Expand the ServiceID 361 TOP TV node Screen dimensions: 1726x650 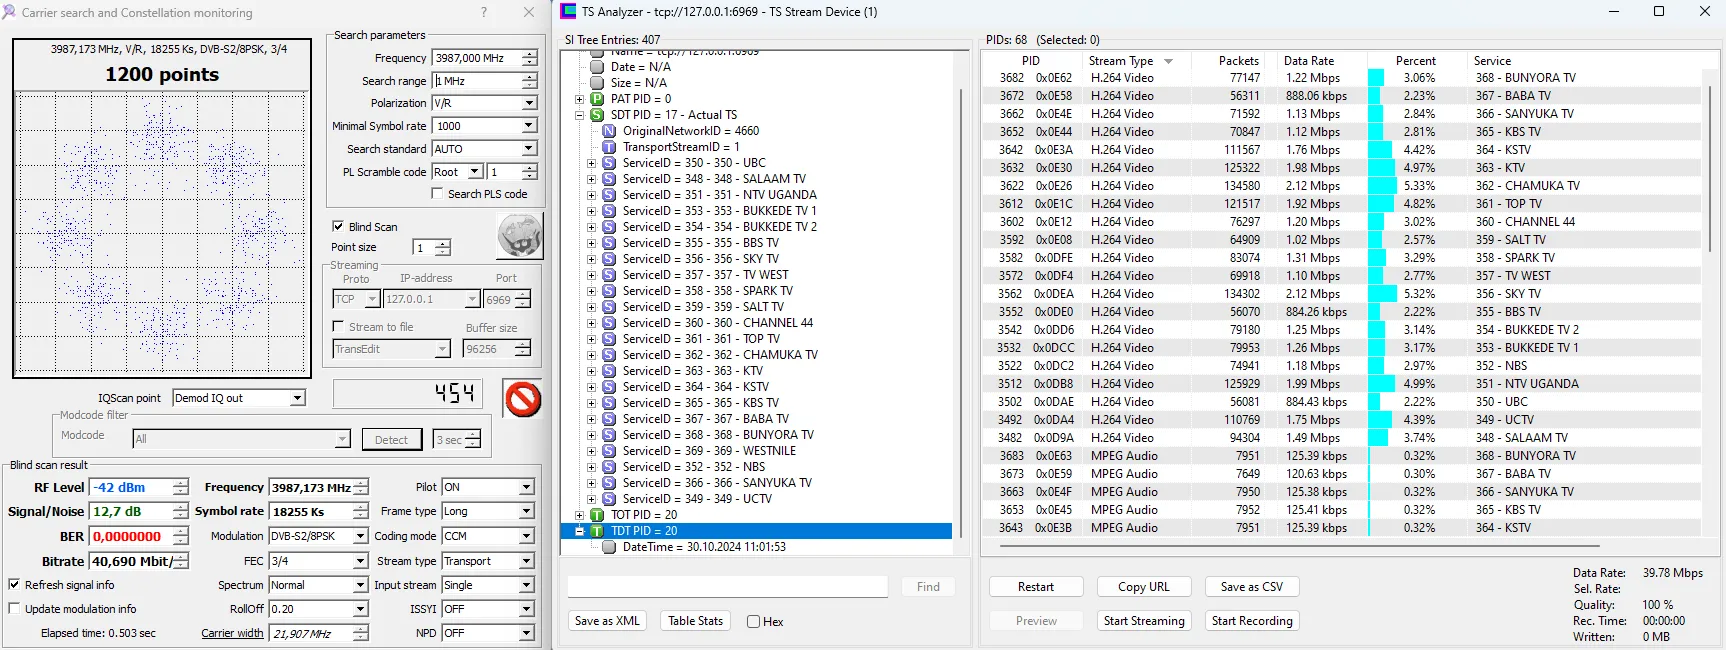[591, 339]
